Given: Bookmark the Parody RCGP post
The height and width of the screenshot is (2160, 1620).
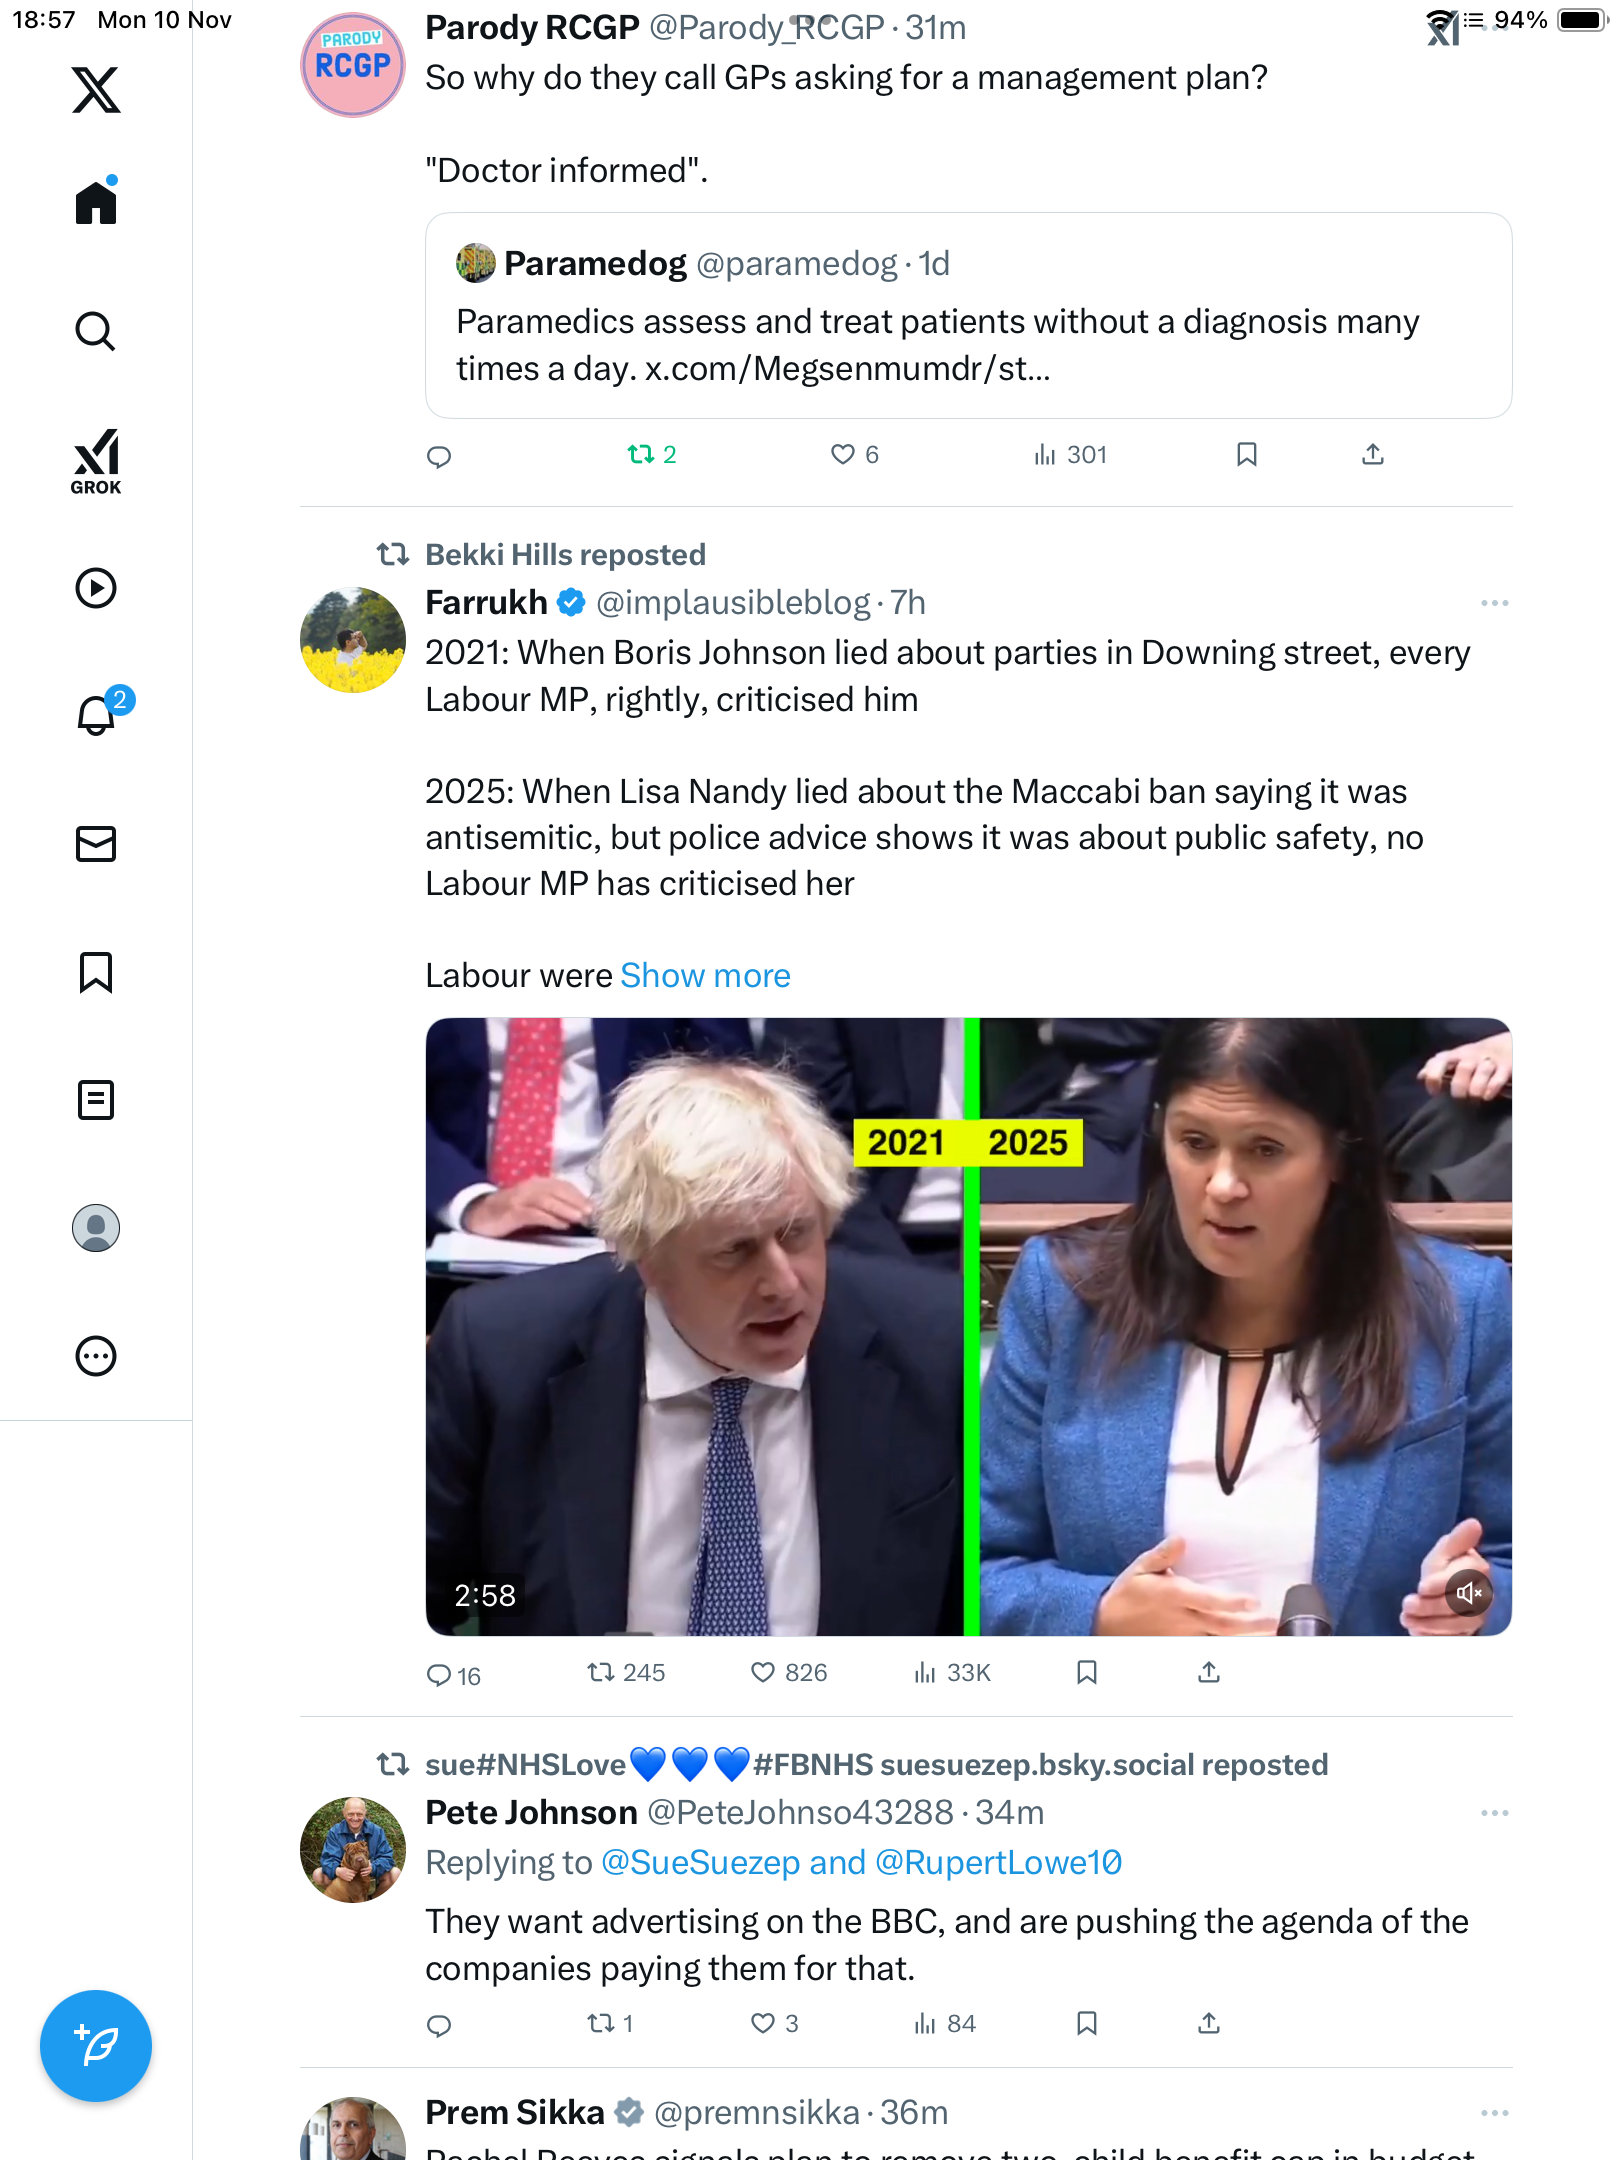Looking at the screenshot, I should pos(1246,455).
